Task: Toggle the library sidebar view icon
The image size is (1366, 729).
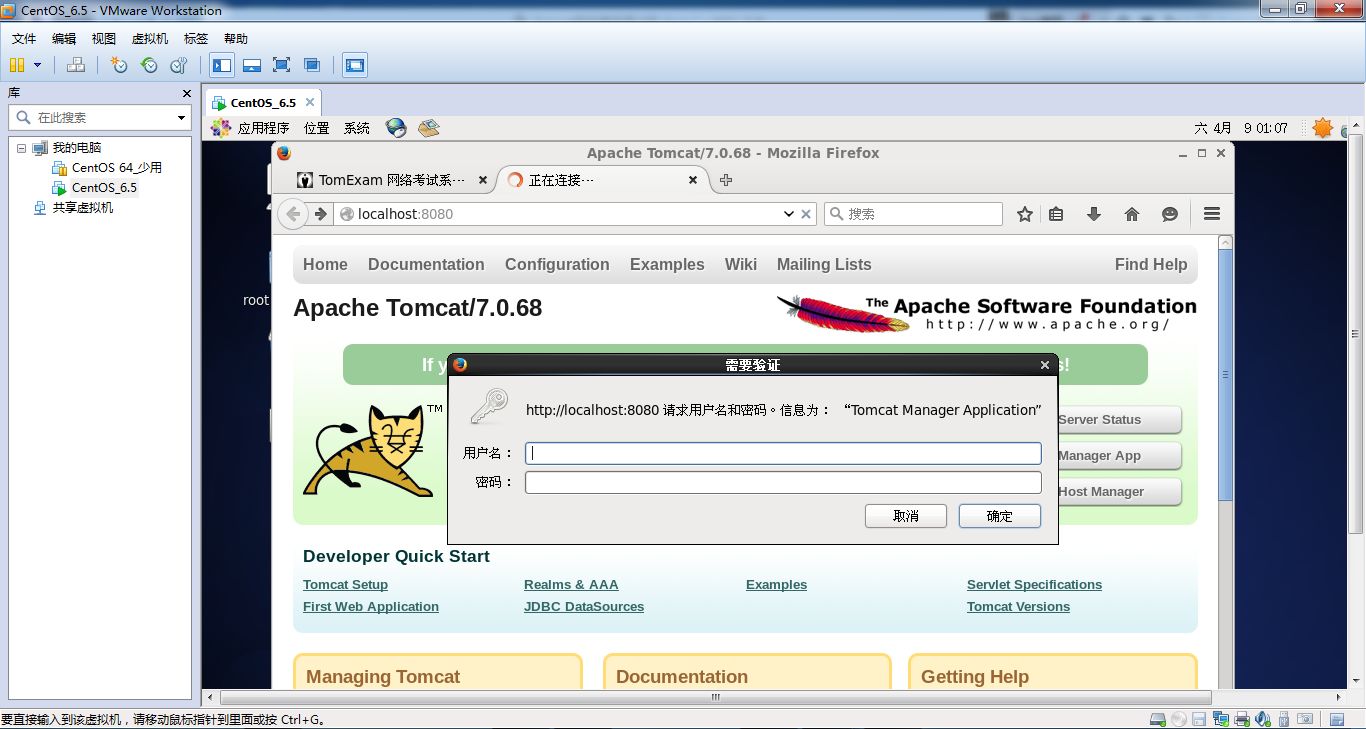Action: click(222, 65)
